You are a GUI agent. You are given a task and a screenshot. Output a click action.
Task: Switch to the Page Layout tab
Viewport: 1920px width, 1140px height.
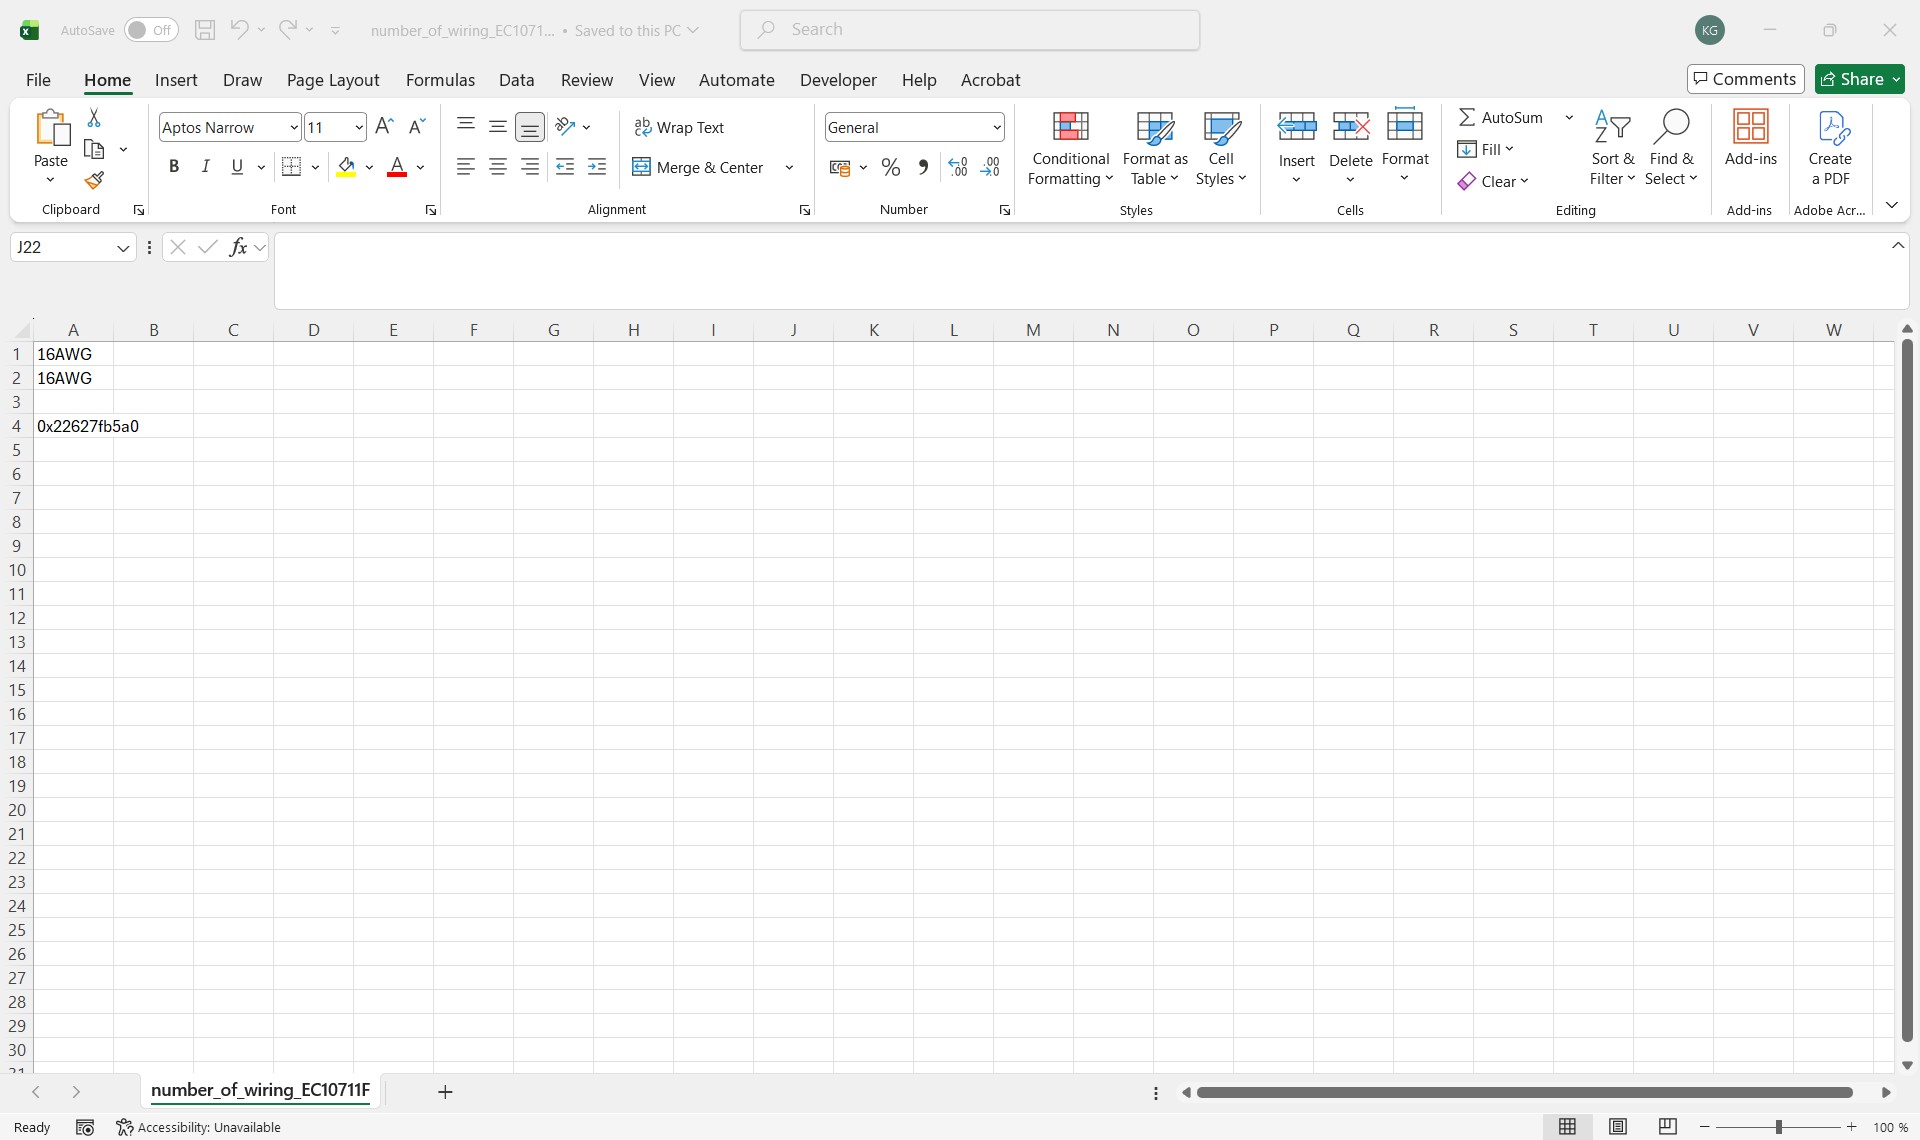pos(332,80)
